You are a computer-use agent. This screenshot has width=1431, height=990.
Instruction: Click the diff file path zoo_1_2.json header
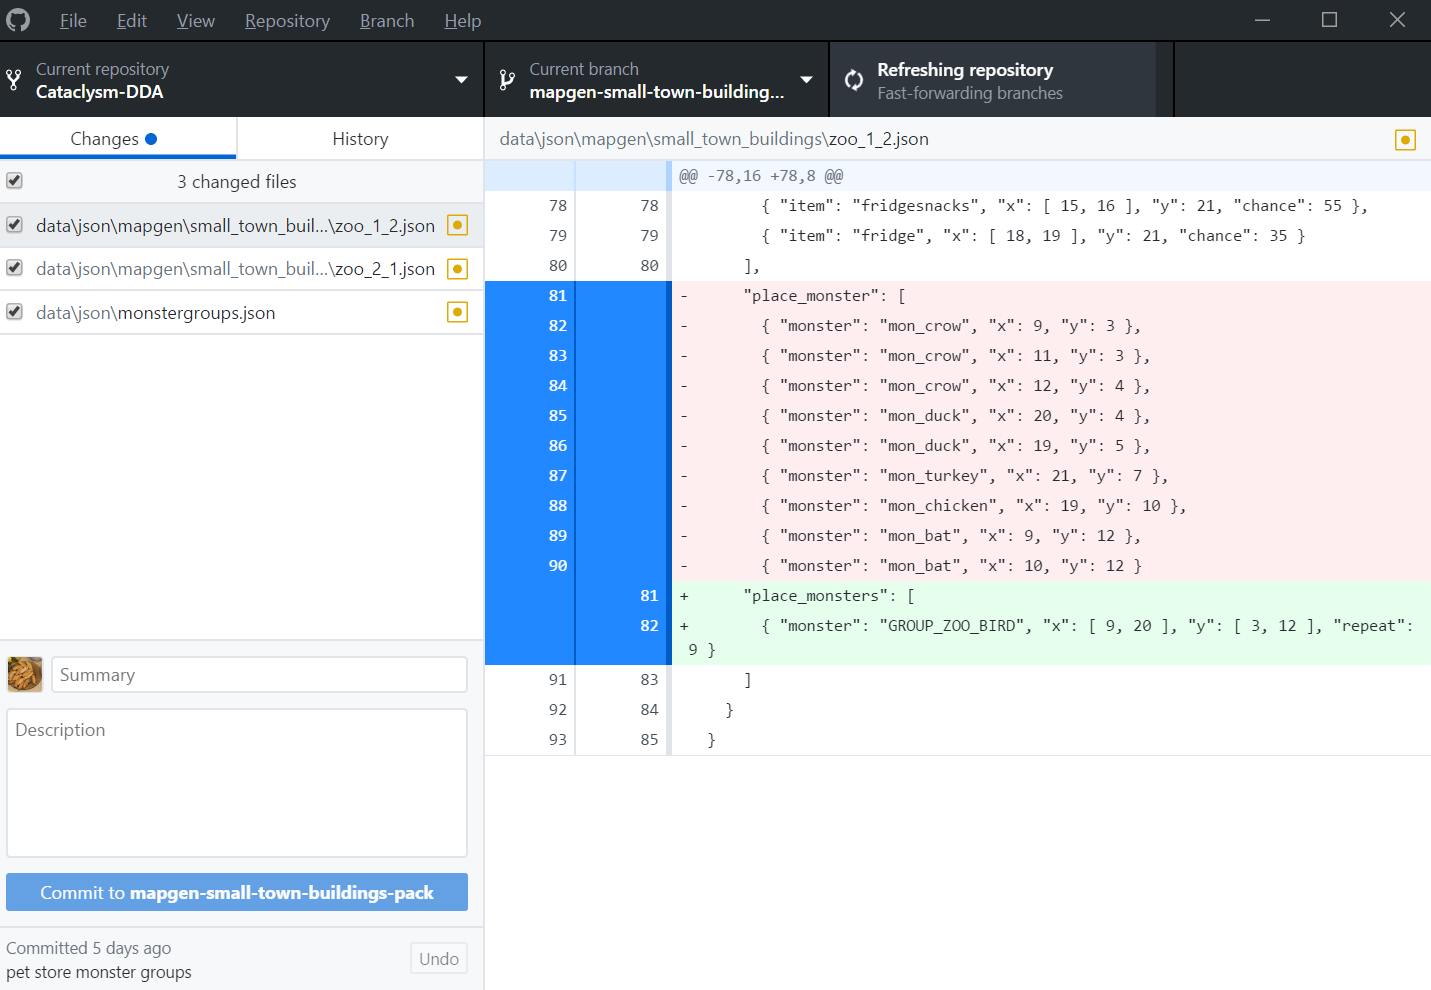[714, 139]
